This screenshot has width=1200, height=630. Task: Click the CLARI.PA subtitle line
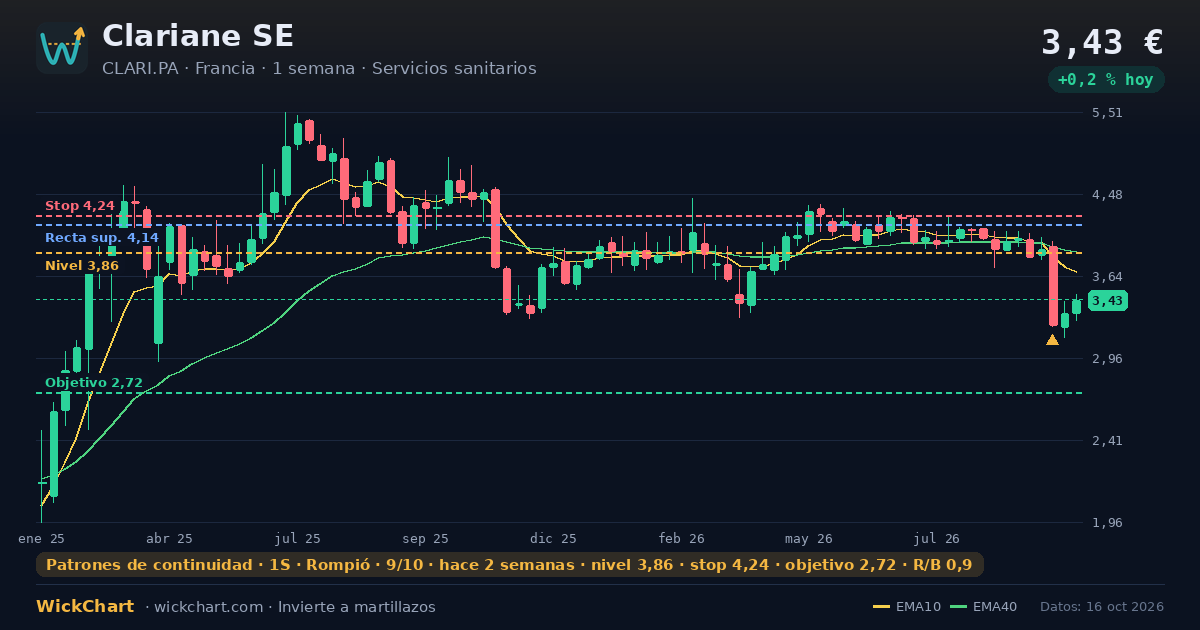(x=319, y=69)
